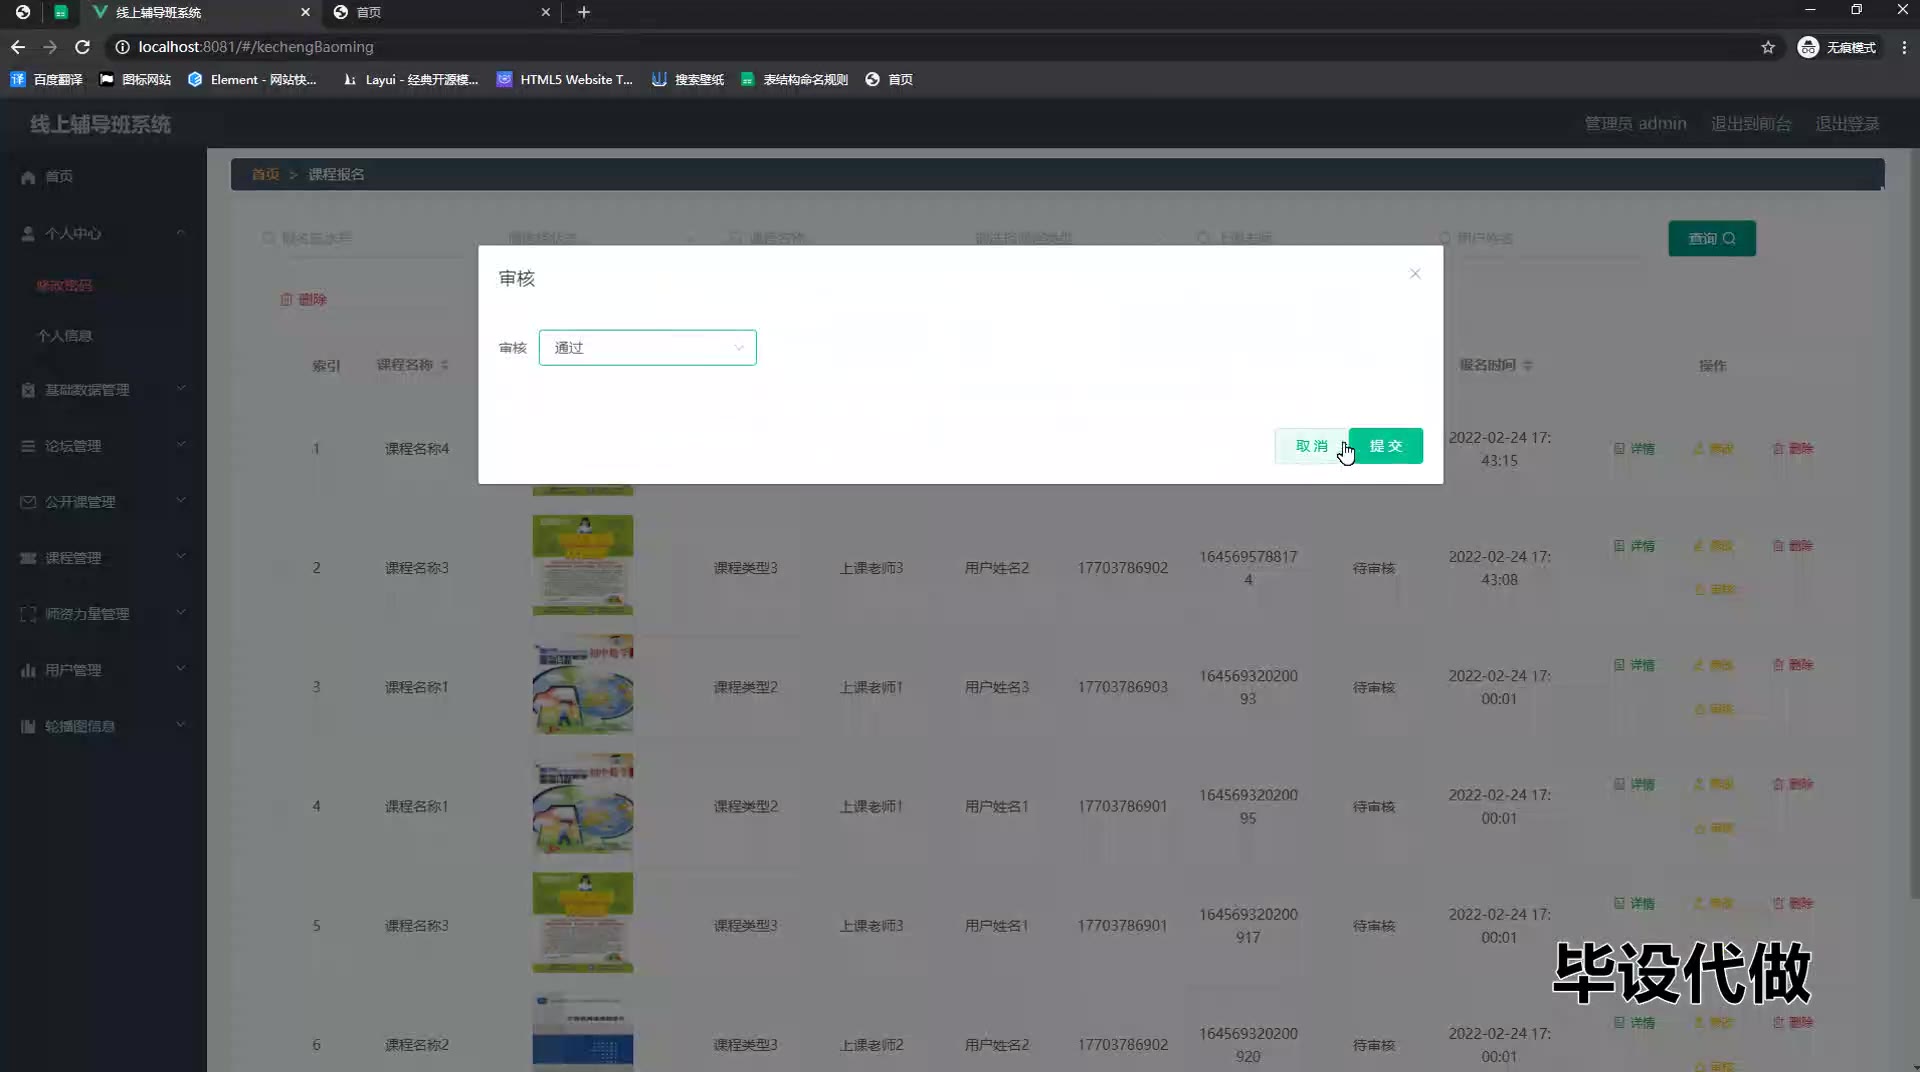Viewport: 1920px width, 1072px height.
Task: Open the 表结构命名规则 bookmark
Action: click(x=794, y=80)
